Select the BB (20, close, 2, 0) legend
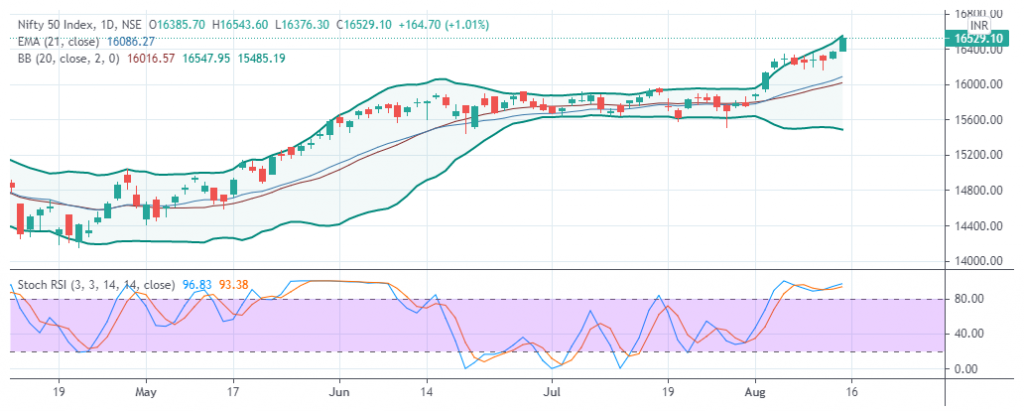1024x411 pixels. pyautogui.click(x=60, y=59)
